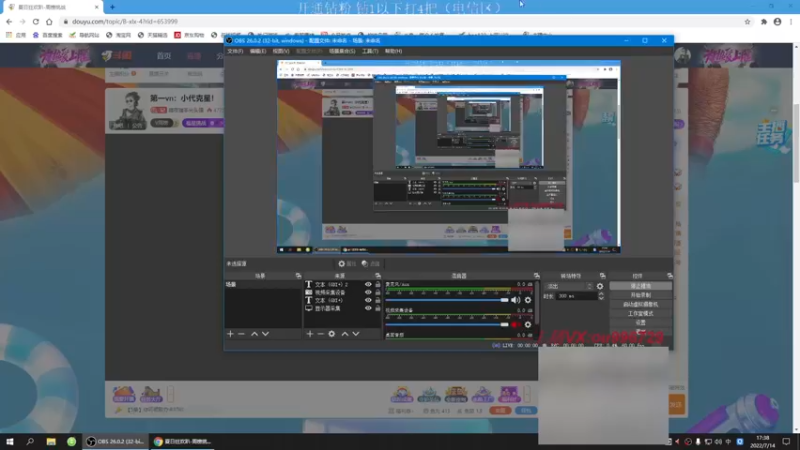
Task: Hide the 视频采集设备 source
Action: [x=368, y=292]
